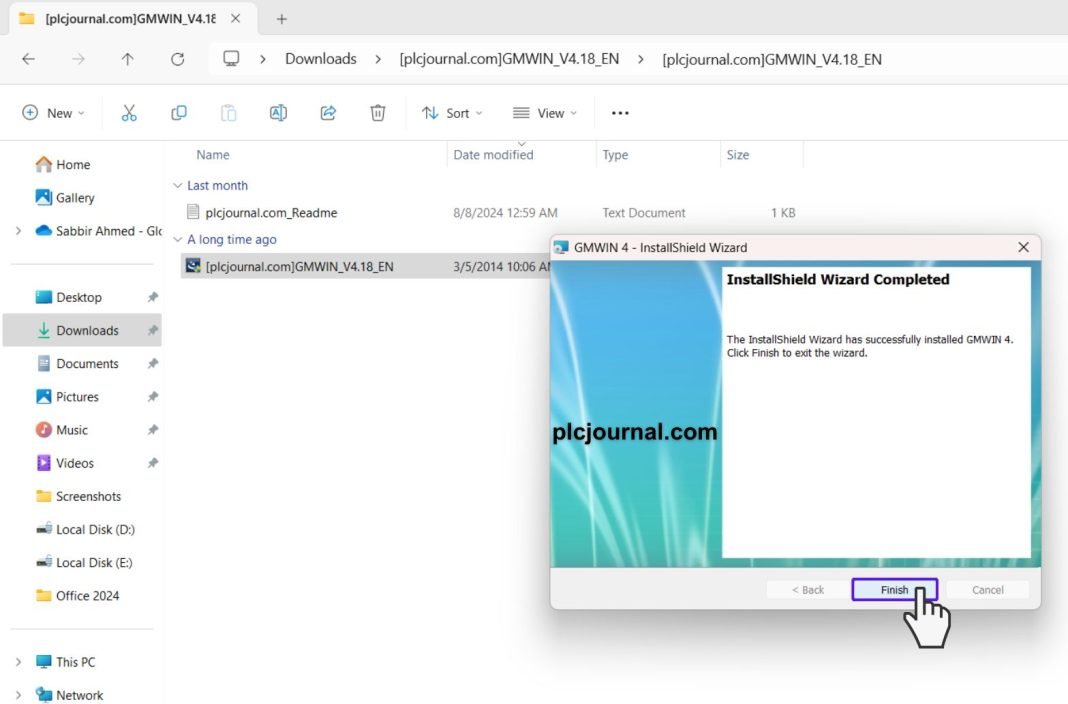1068x704 pixels.
Task: Sort by Date modified column header
Action: (493, 155)
